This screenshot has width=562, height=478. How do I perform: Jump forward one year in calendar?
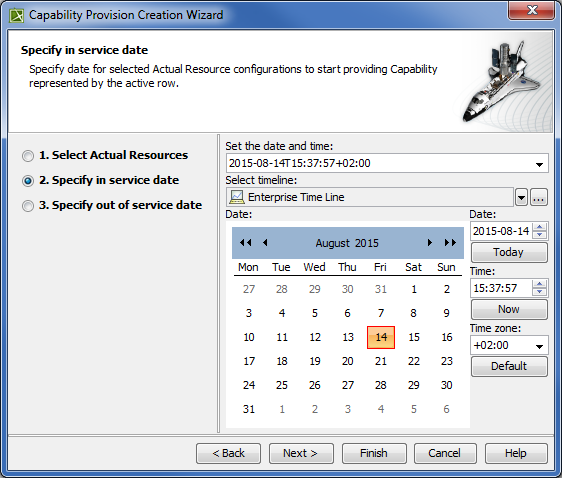[x=450, y=243]
